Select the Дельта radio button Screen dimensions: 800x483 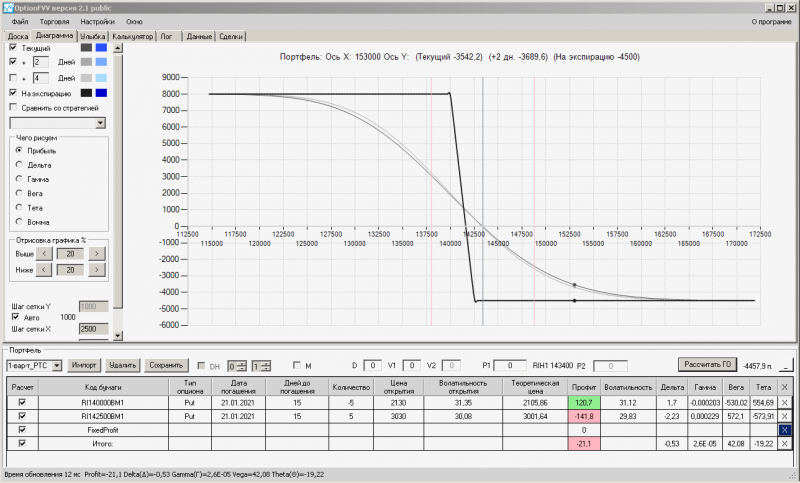point(19,165)
